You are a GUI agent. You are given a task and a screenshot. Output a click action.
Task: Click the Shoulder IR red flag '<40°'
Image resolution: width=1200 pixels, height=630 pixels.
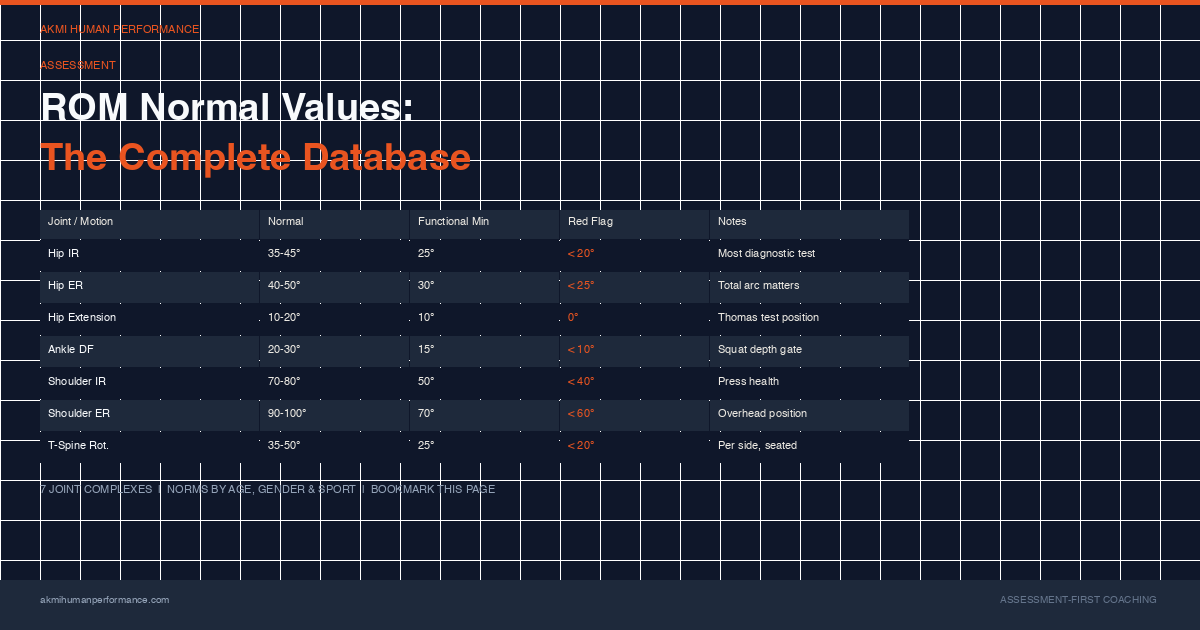pos(581,382)
